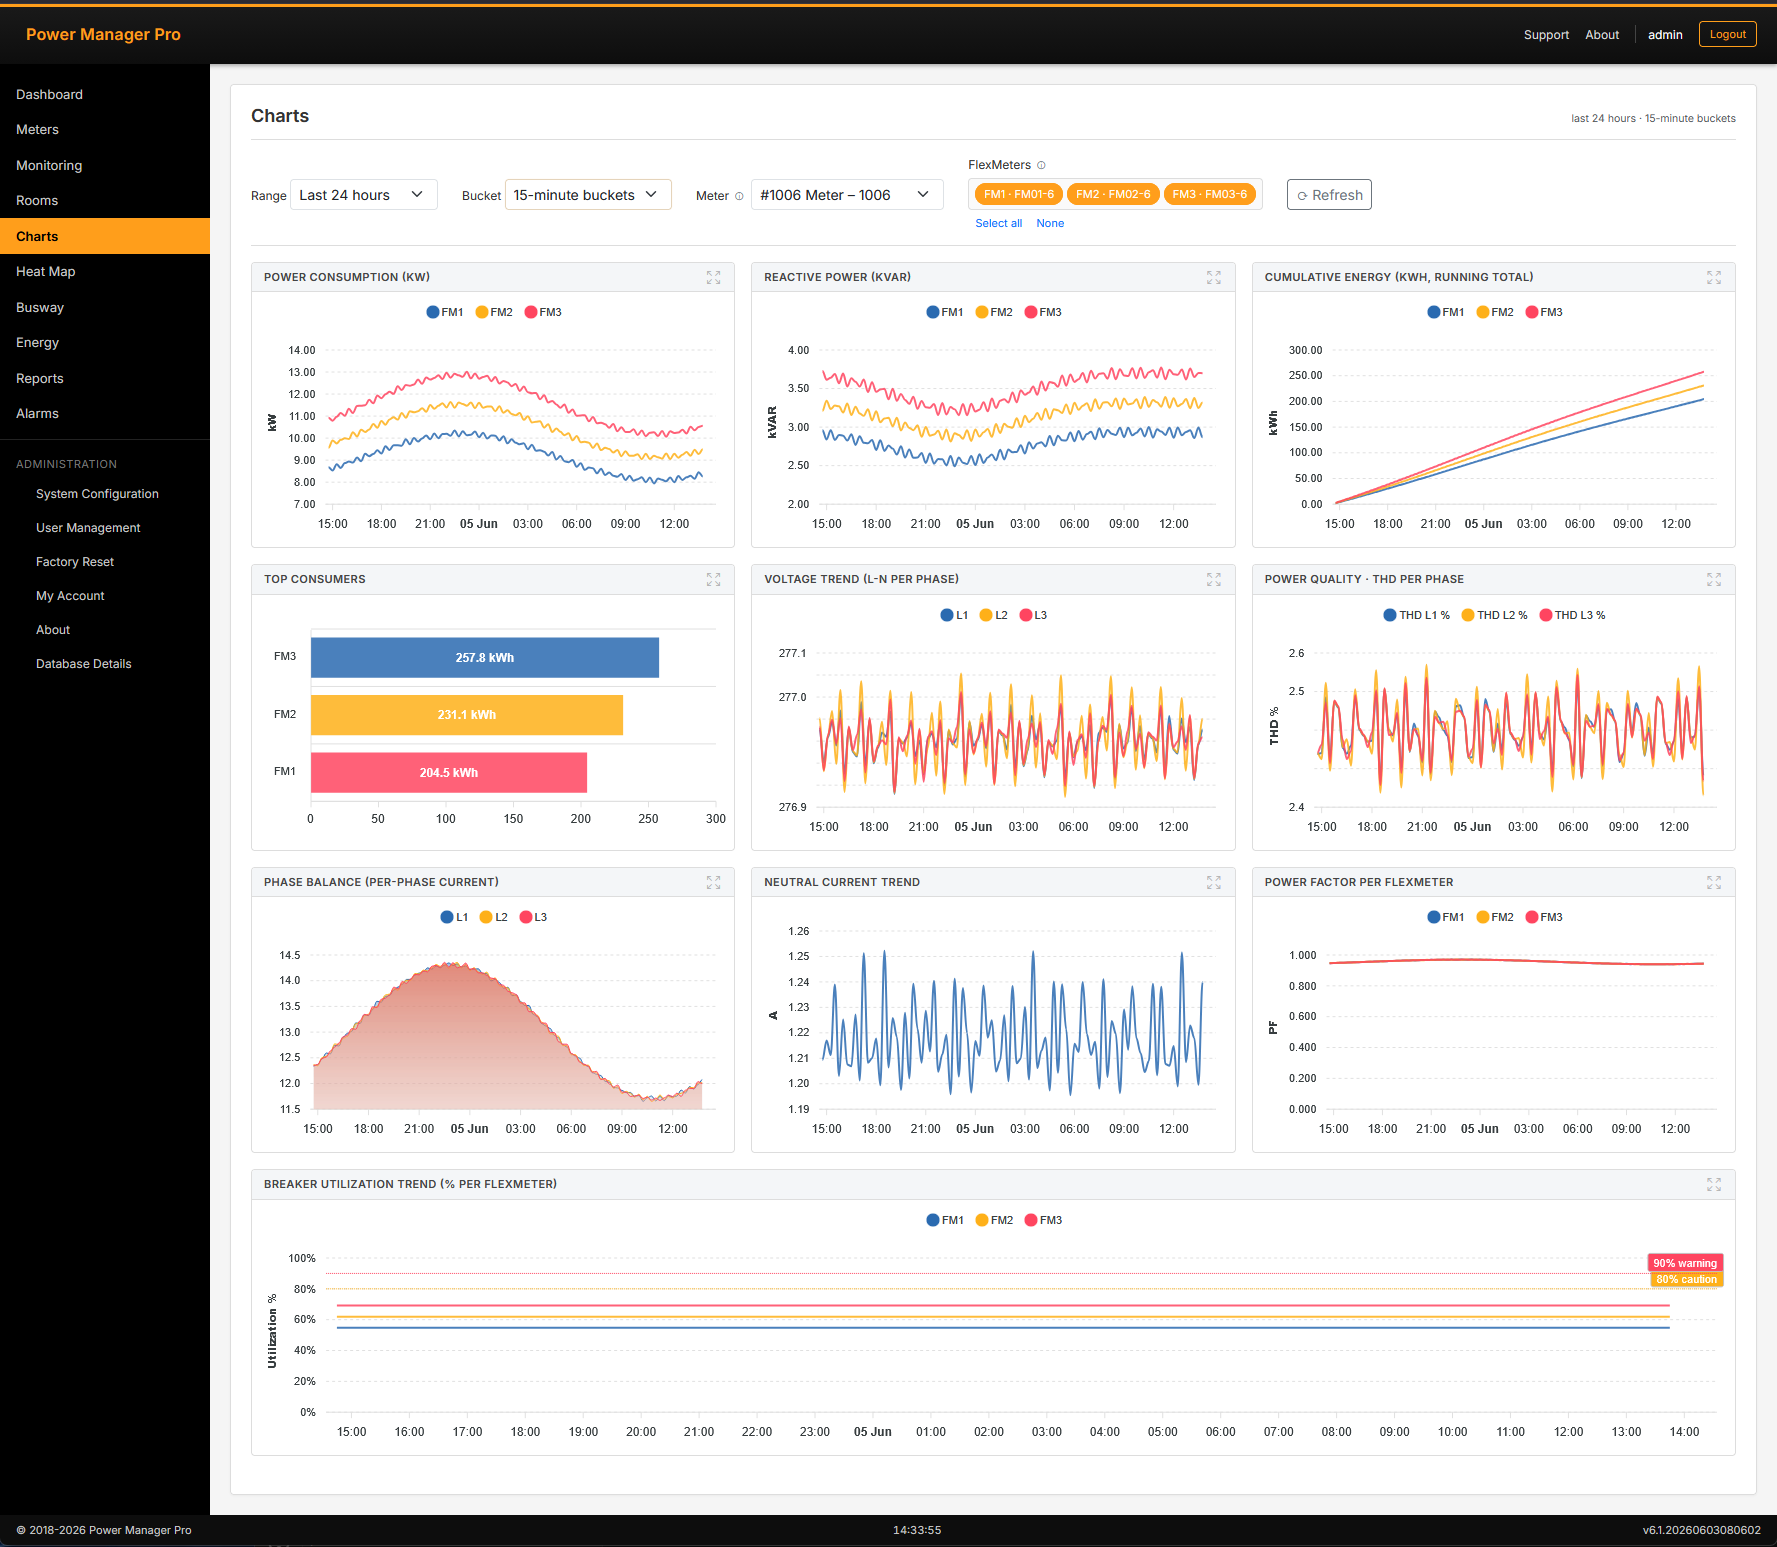
Task: Click the 90% warning threshold label
Action: coord(1685,1263)
